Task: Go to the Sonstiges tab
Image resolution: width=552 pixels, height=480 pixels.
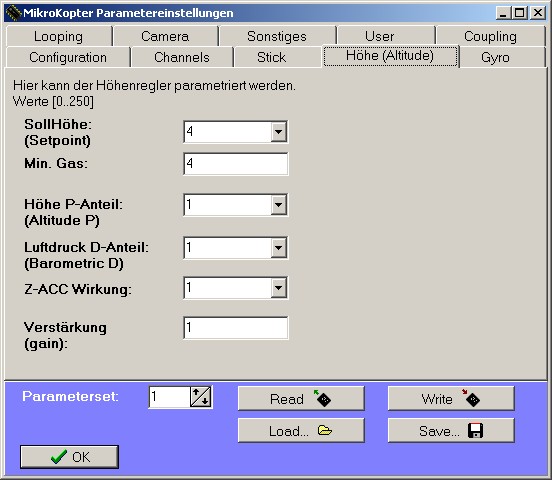Action: pyautogui.click(x=277, y=36)
